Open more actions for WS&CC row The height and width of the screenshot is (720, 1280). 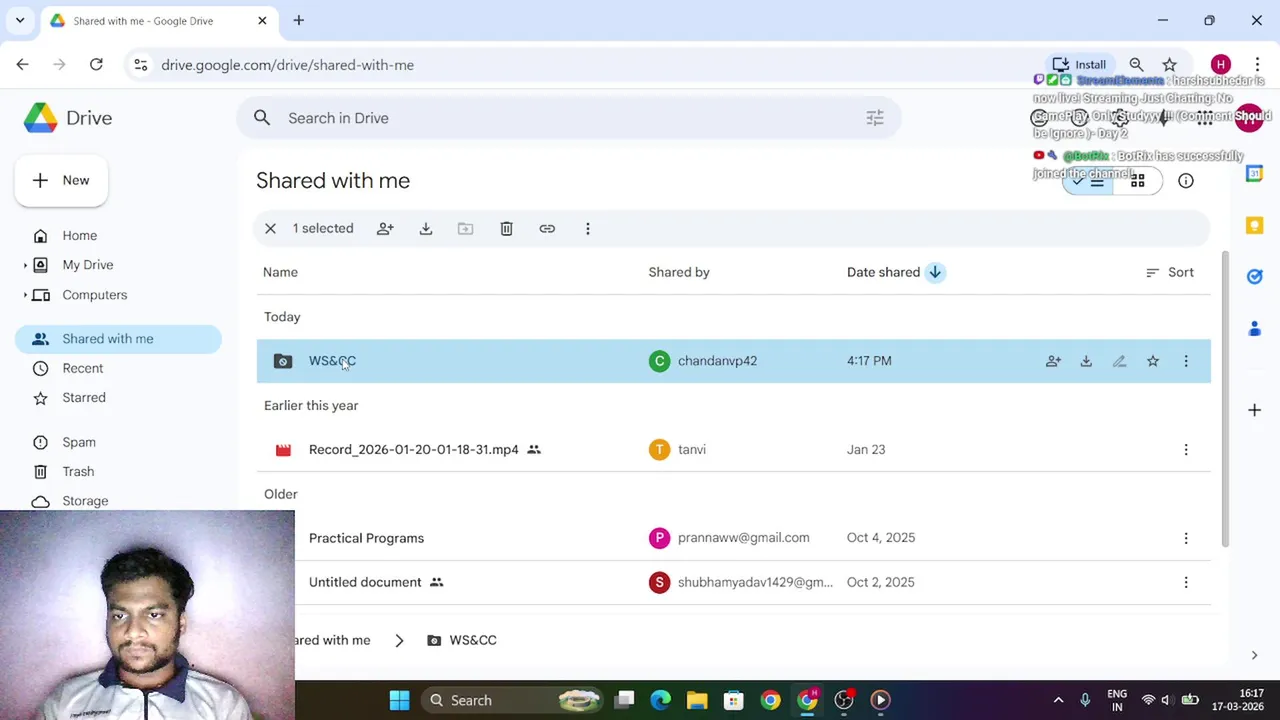pyautogui.click(x=1186, y=361)
